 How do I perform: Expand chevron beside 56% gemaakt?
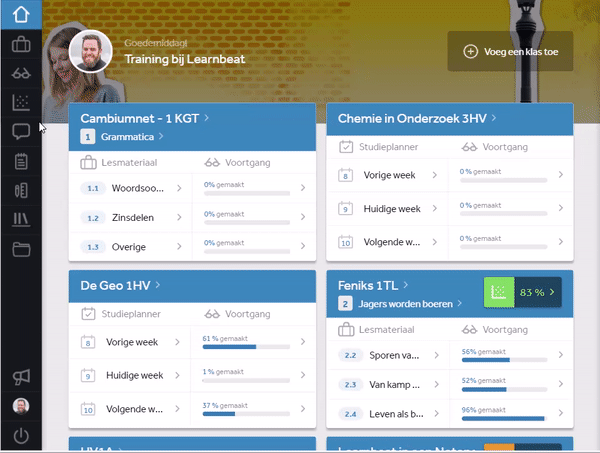[x=561, y=355]
